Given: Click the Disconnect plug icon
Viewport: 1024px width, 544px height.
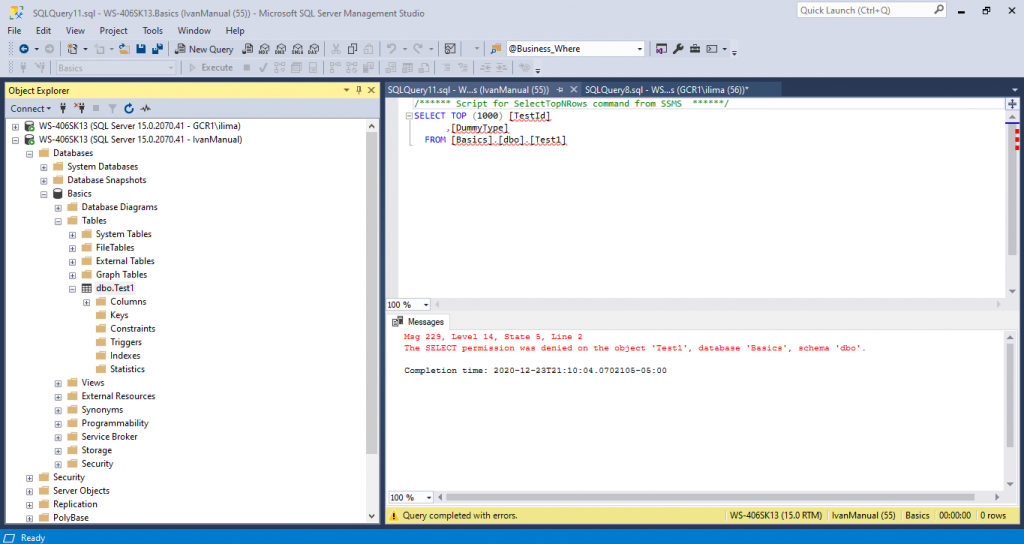Looking at the screenshot, I should [x=79, y=108].
